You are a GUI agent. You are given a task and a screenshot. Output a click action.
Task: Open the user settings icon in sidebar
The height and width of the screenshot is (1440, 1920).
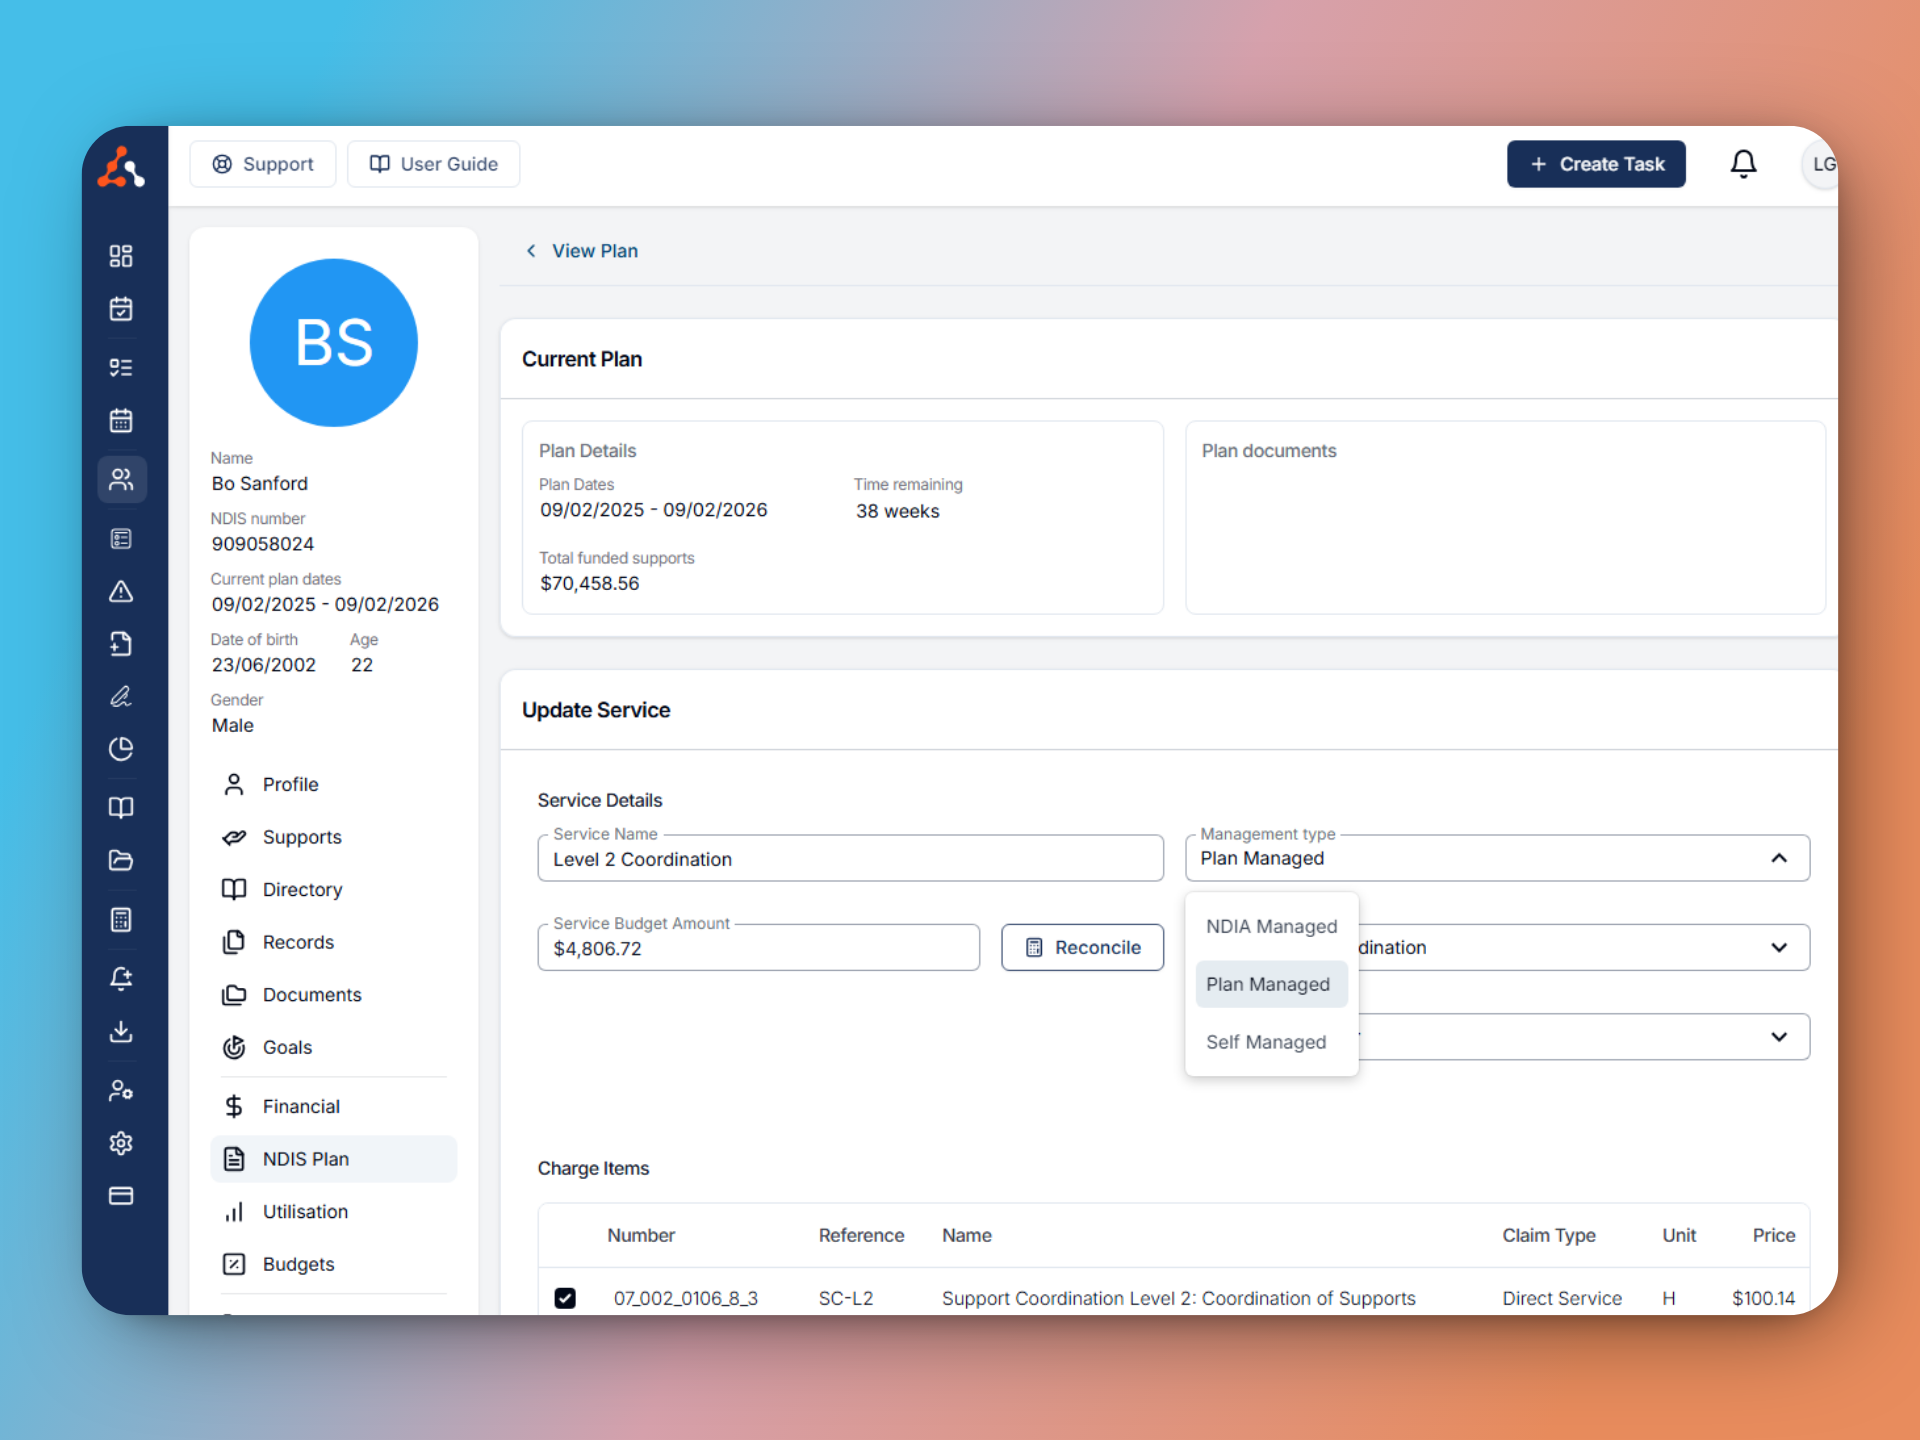121,1090
